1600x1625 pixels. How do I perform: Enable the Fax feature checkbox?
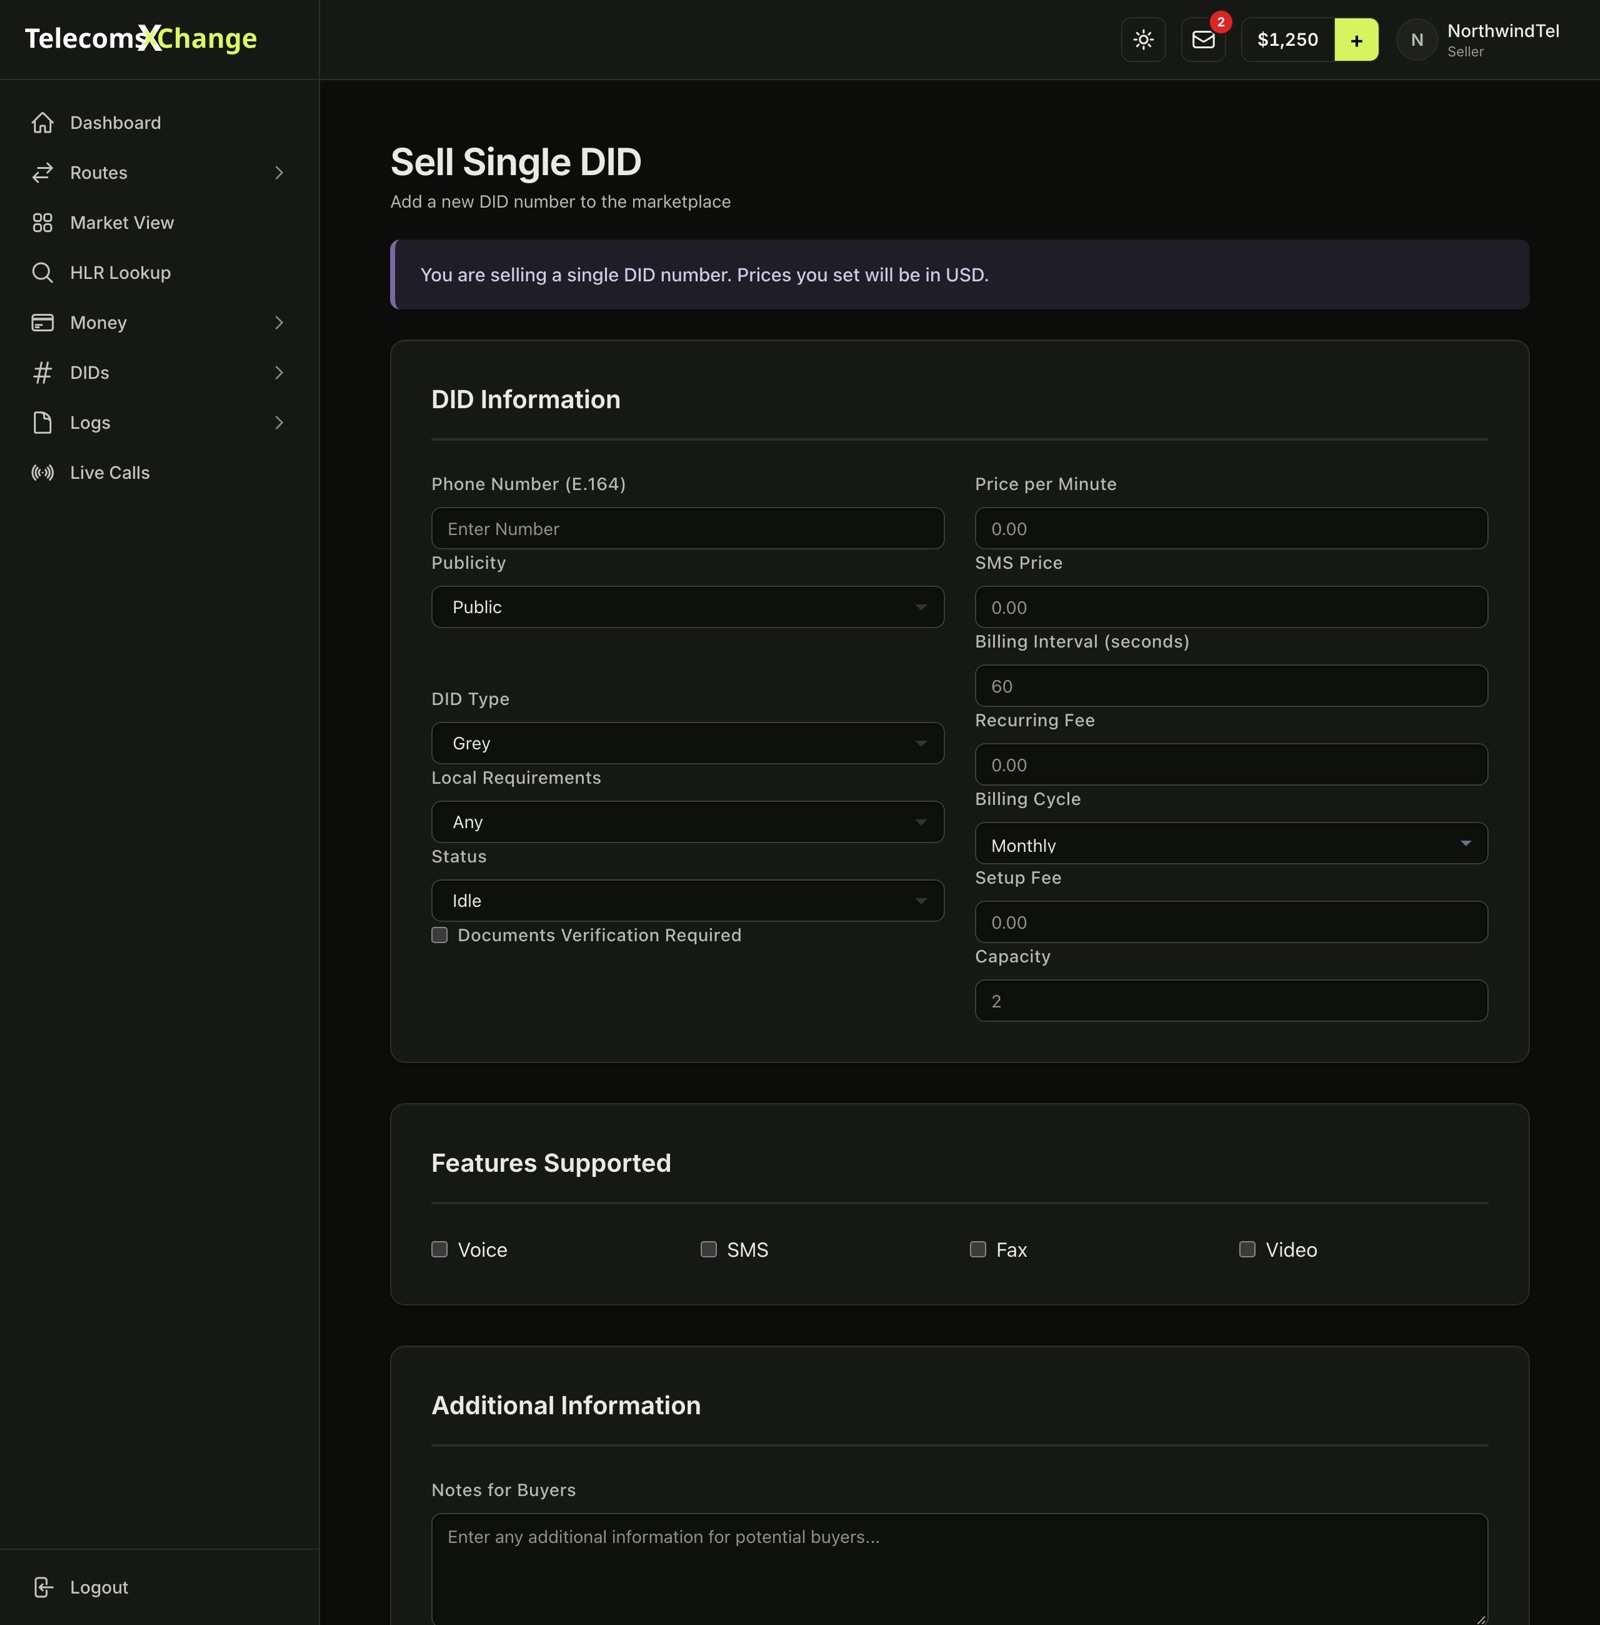click(978, 1249)
